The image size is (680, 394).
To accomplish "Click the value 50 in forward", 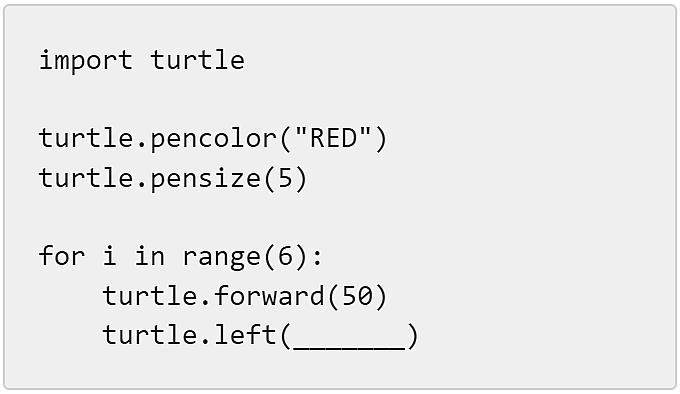I will click(357, 296).
